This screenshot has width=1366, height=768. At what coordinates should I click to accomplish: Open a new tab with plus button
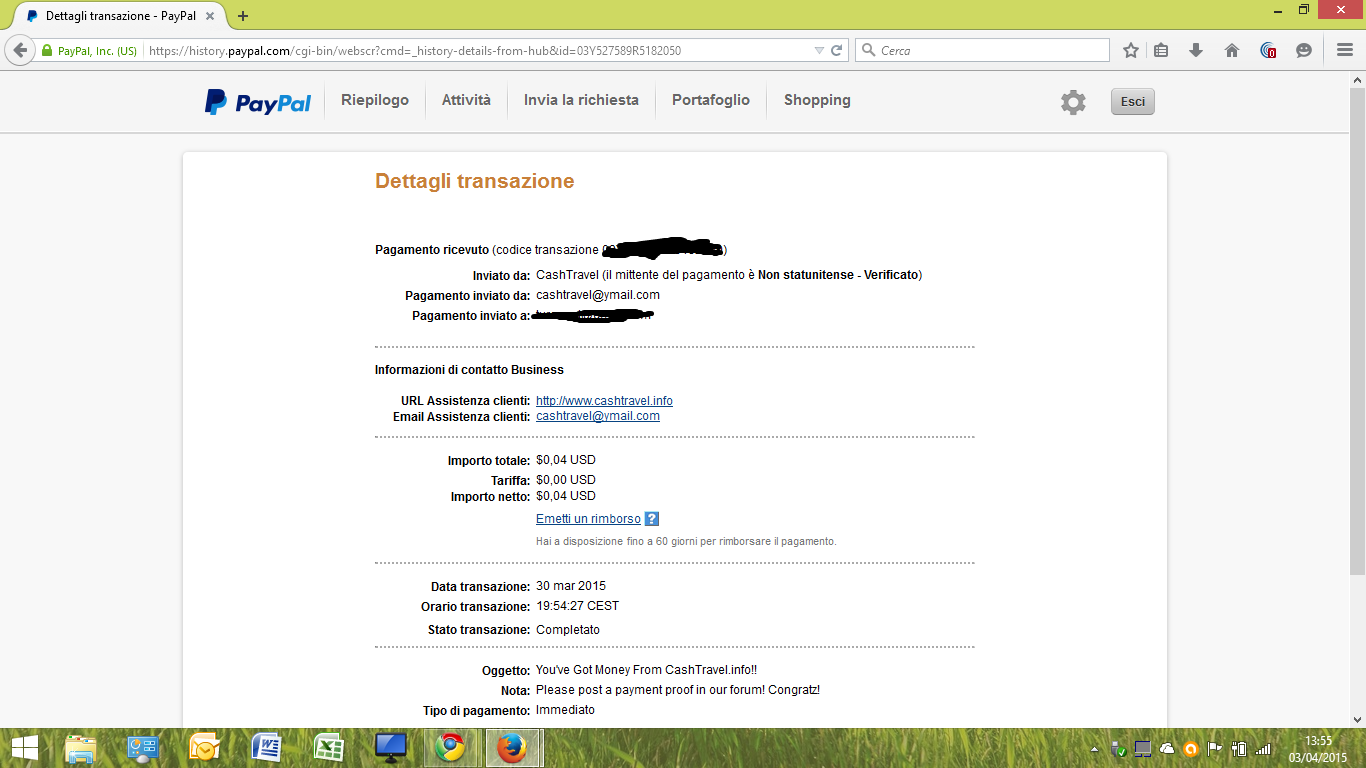point(243,16)
